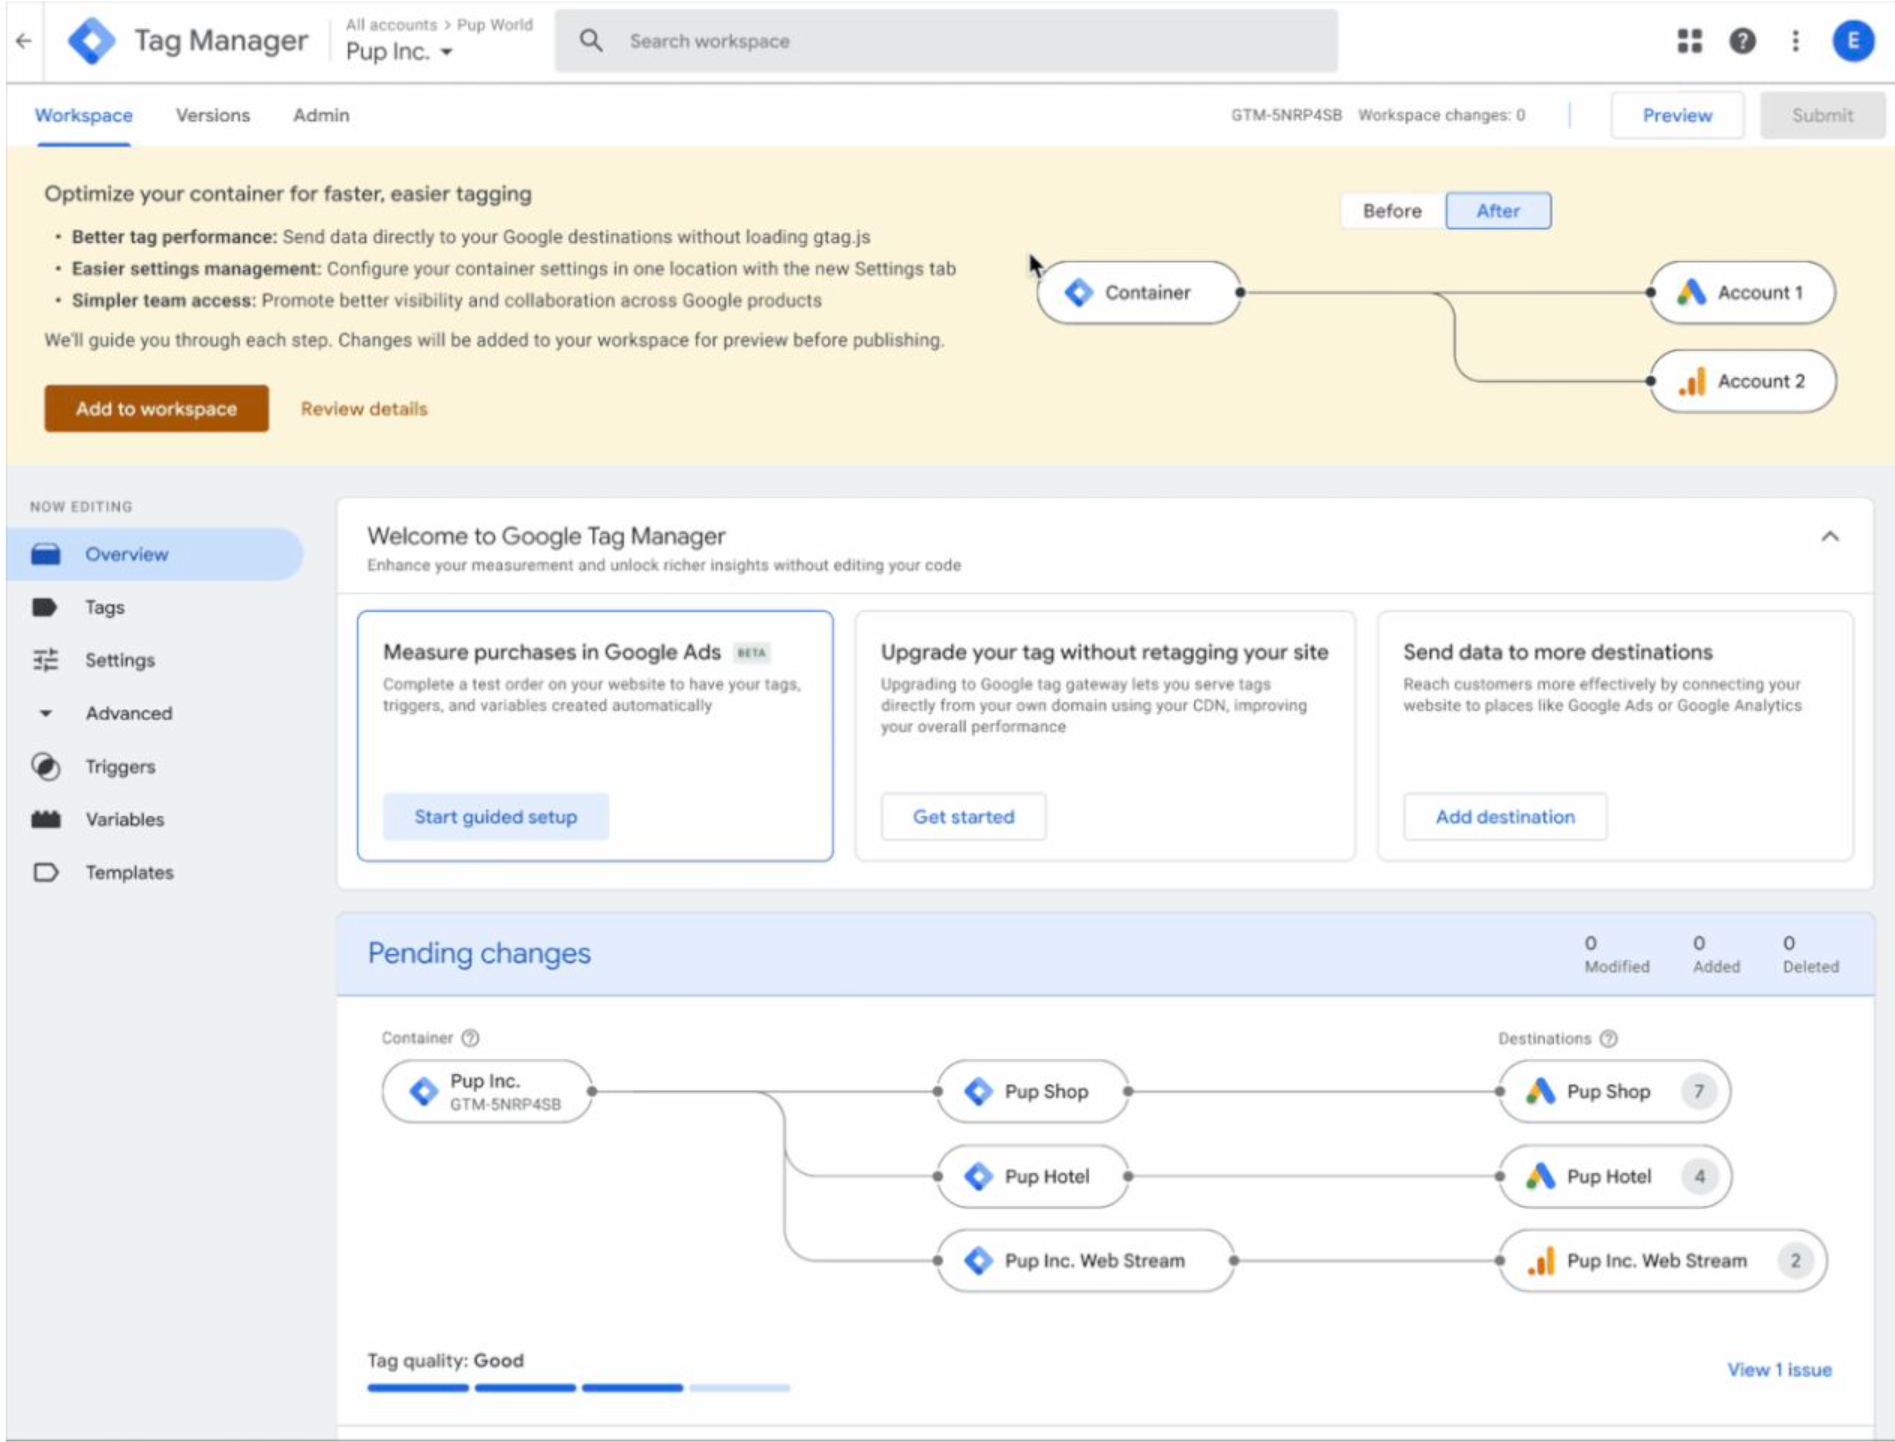Click the Account 1 Google Ads node
Viewport: 1895px width, 1442px height.
click(x=1742, y=292)
